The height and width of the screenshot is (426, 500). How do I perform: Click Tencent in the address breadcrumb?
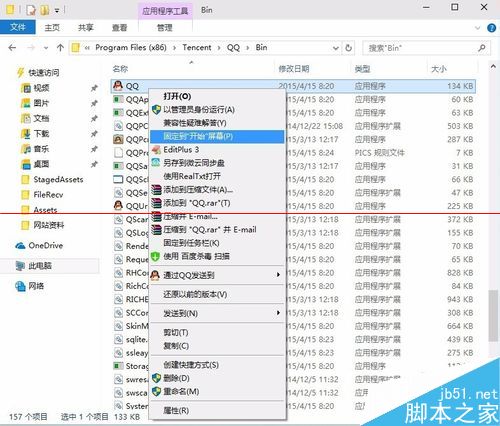197,48
